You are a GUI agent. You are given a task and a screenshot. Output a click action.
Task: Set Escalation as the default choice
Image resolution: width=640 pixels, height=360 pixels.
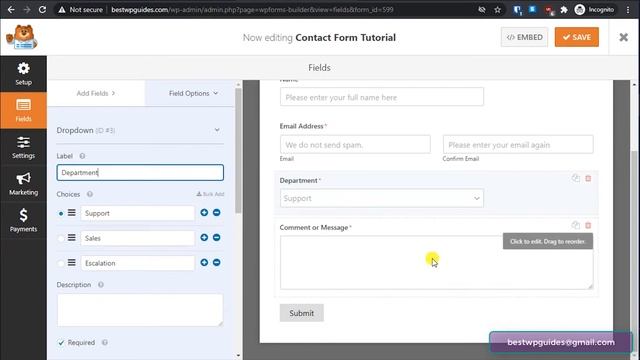coord(61,263)
